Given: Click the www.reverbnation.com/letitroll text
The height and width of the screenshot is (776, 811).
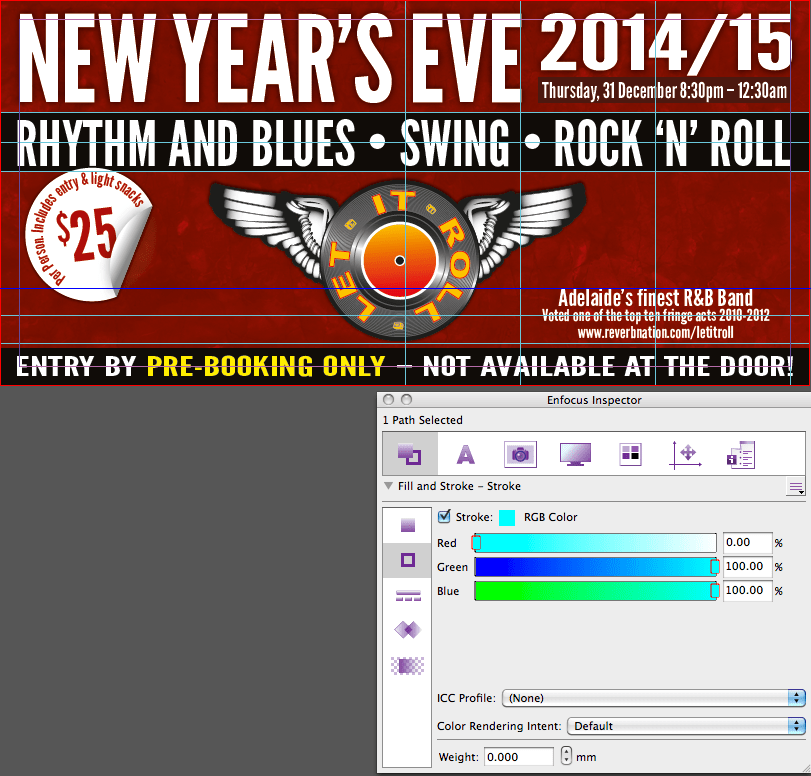Looking at the screenshot, I should click(655, 332).
